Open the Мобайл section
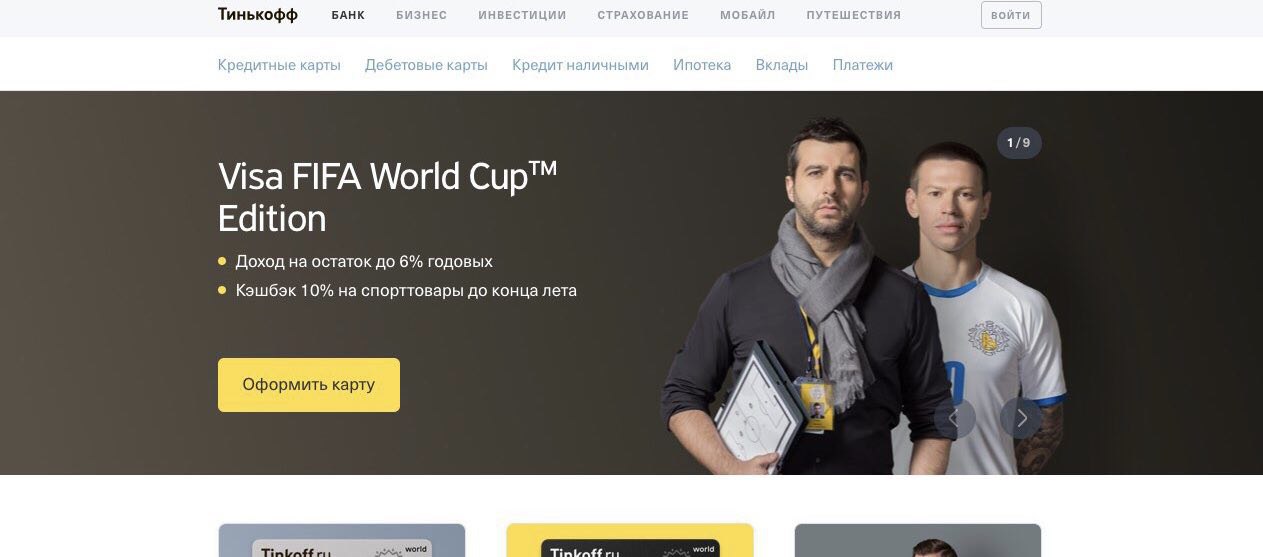This screenshot has height=557, width=1263. pyautogui.click(x=747, y=15)
